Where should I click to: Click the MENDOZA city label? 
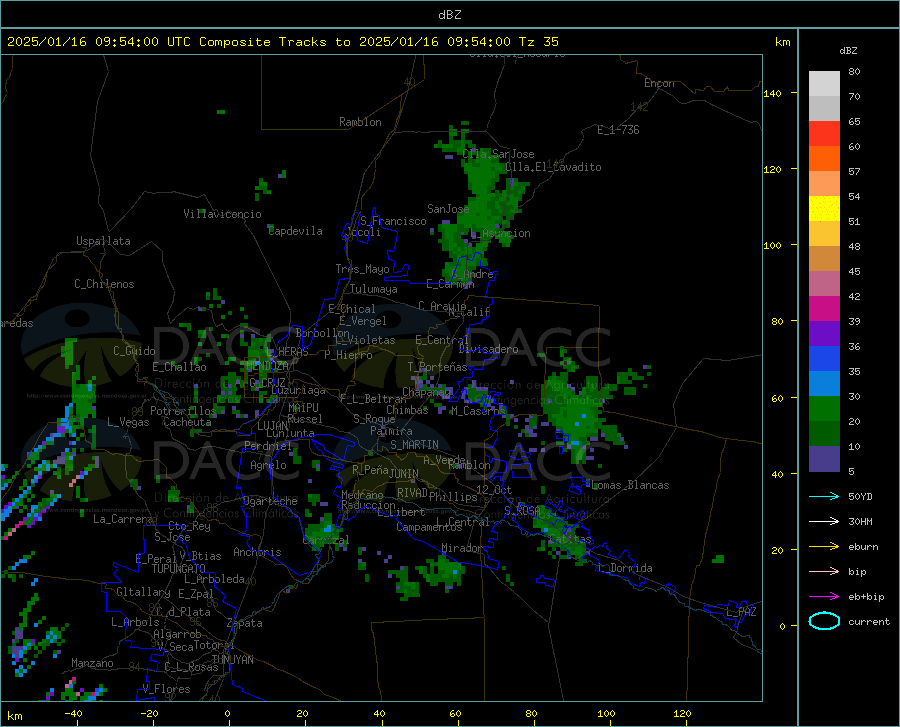coord(267,366)
